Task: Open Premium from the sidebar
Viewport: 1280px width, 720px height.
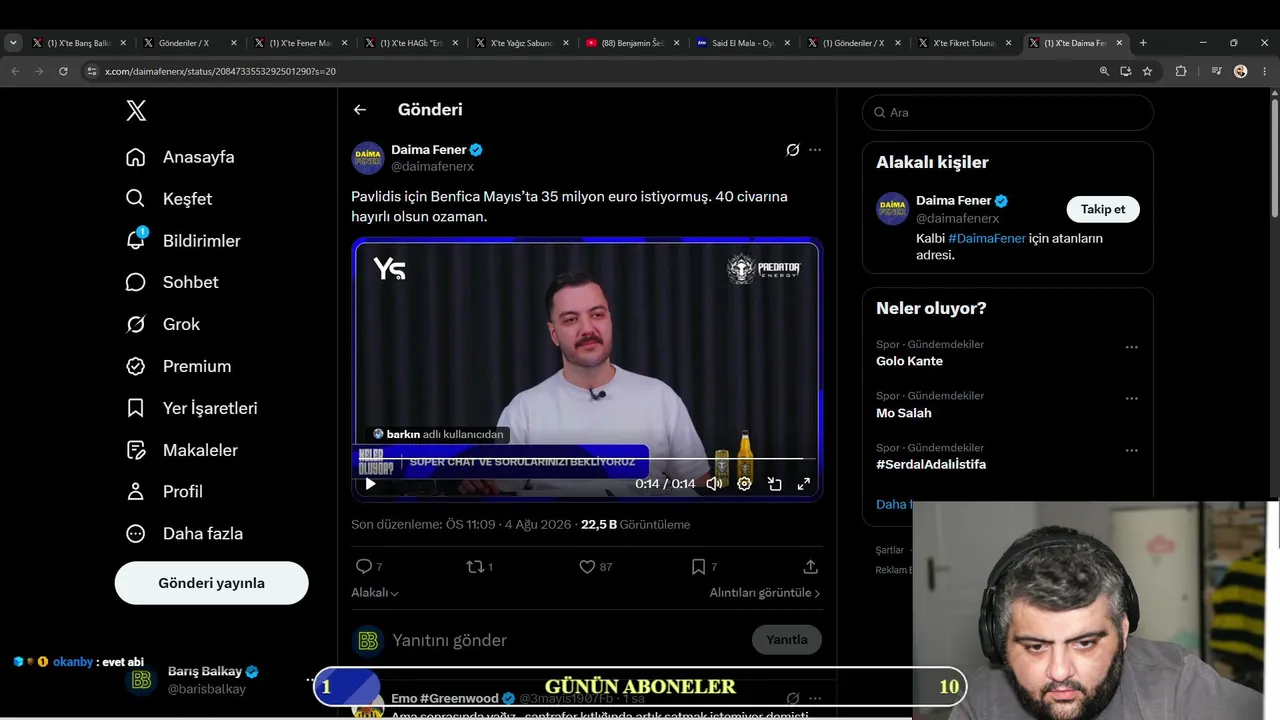Action: point(178,366)
